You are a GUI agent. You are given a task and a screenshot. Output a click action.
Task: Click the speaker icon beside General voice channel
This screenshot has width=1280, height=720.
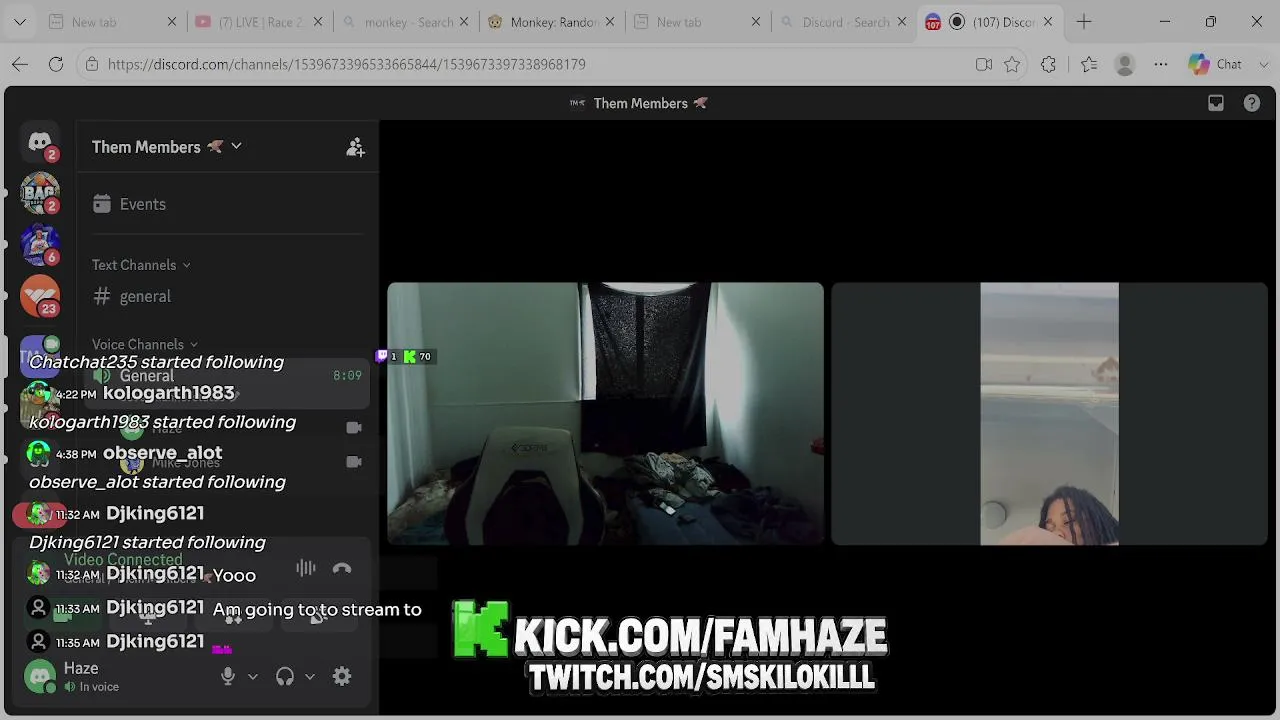click(102, 376)
